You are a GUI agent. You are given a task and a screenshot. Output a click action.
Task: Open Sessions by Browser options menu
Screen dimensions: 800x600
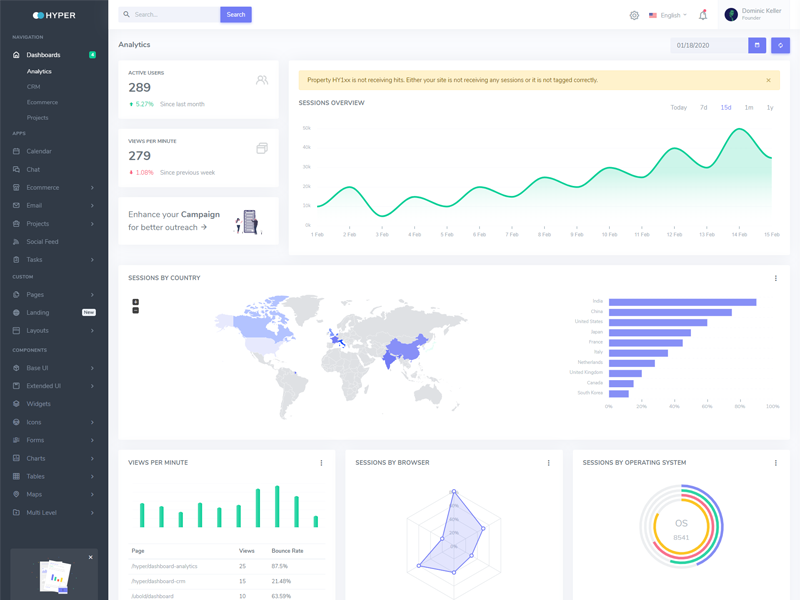[548, 463]
